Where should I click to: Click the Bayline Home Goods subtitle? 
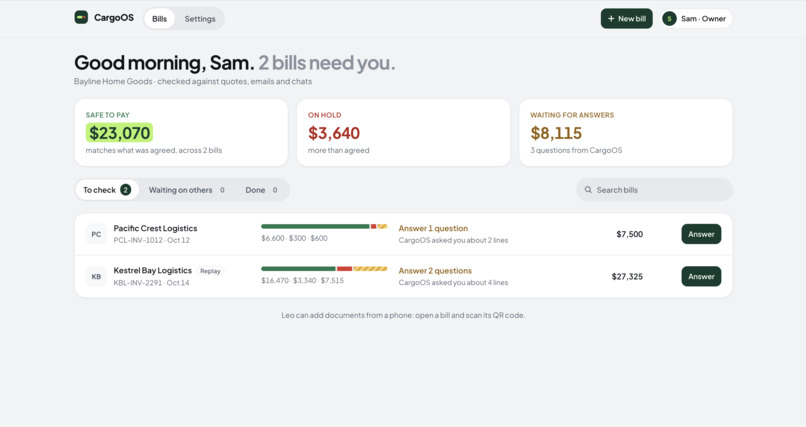(193, 81)
